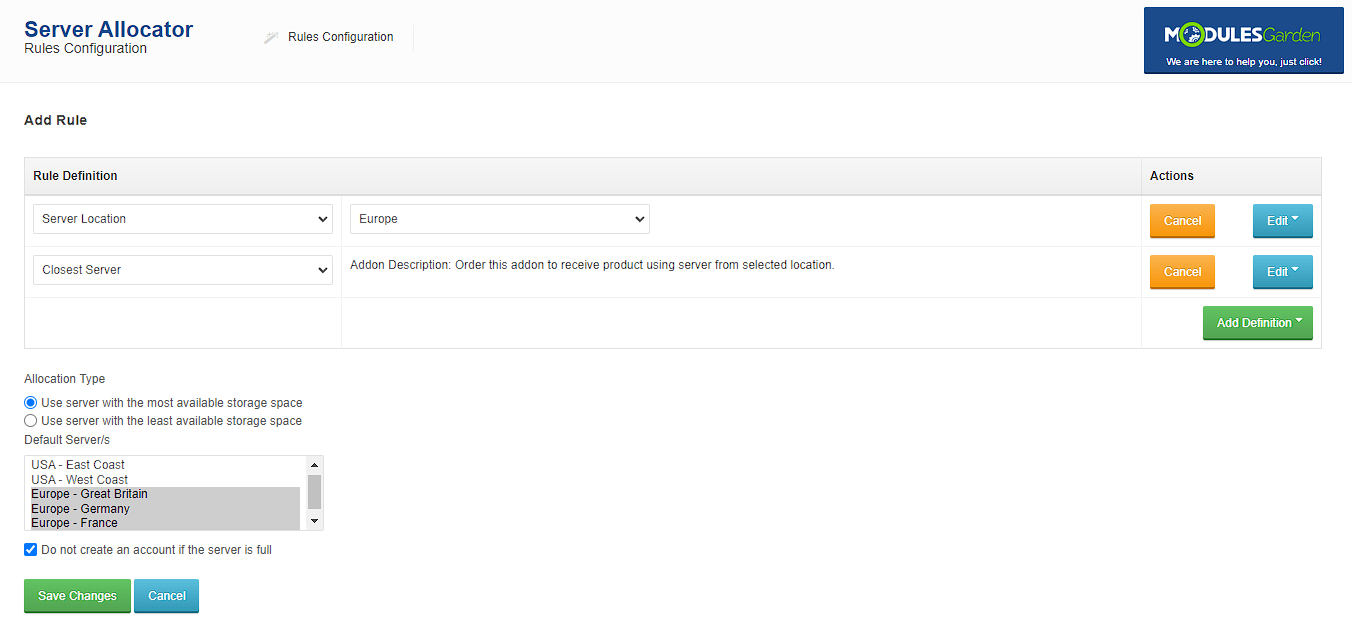Select 'USA - East Coast' in server list
The width and height of the screenshot is (1352, 625).
(x=78, y=465)
